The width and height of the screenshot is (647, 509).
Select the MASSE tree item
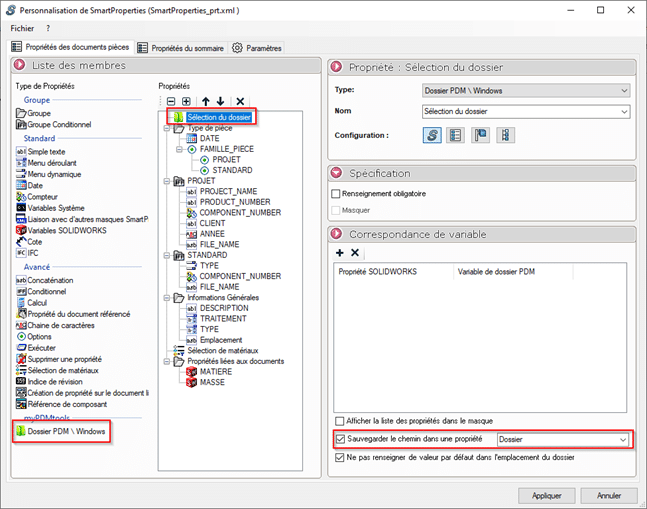pos(213,382)
